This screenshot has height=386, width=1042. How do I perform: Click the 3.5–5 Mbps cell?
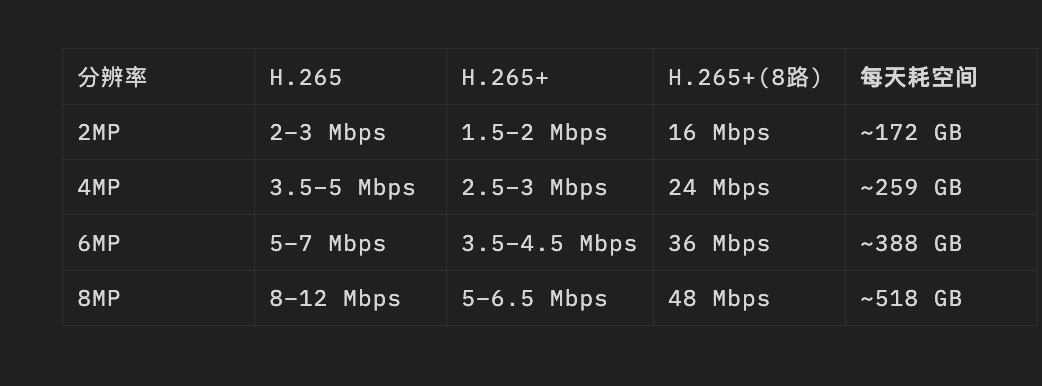point(350,187)
